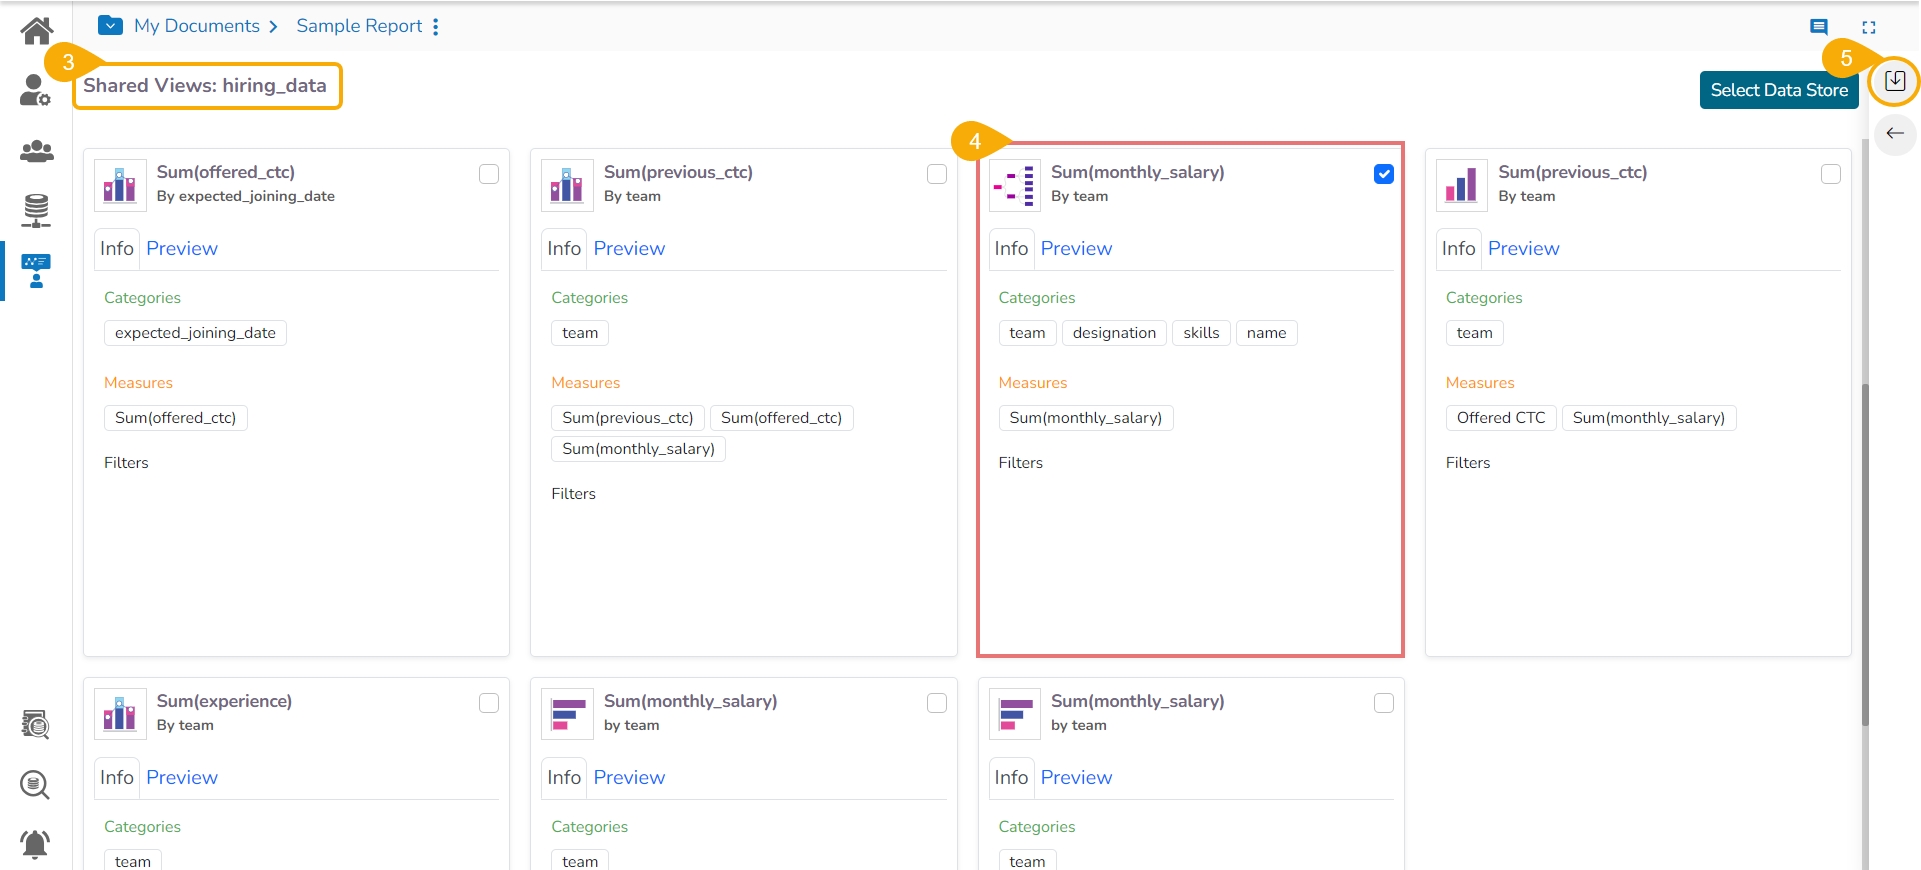Open user settings icon in sidebar

35,91
